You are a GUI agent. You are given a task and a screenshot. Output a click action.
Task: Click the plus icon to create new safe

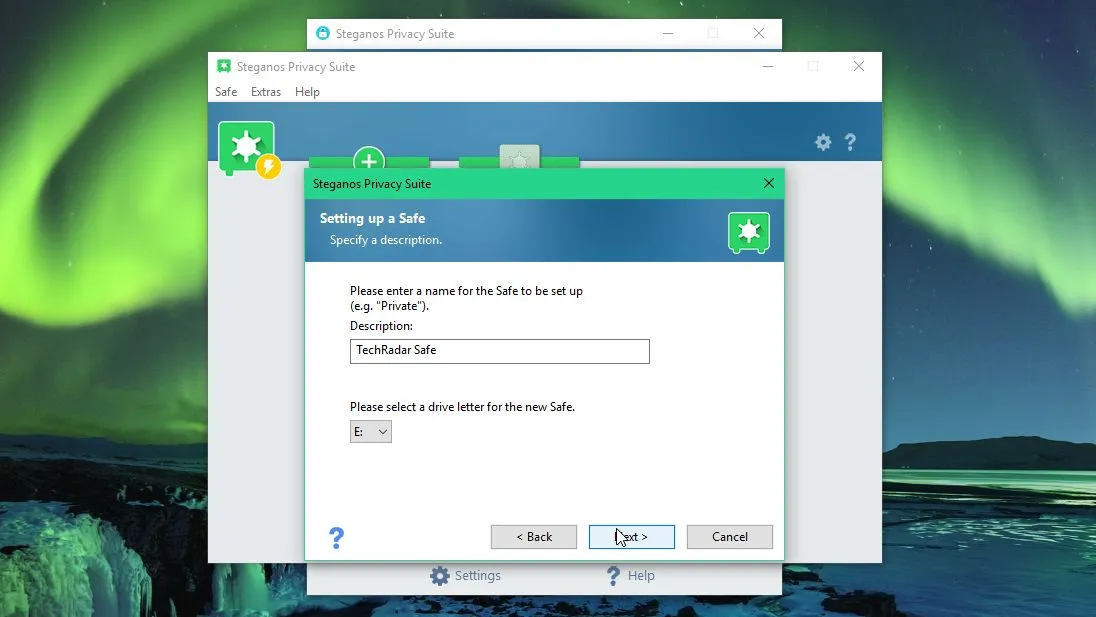point(369,159)
